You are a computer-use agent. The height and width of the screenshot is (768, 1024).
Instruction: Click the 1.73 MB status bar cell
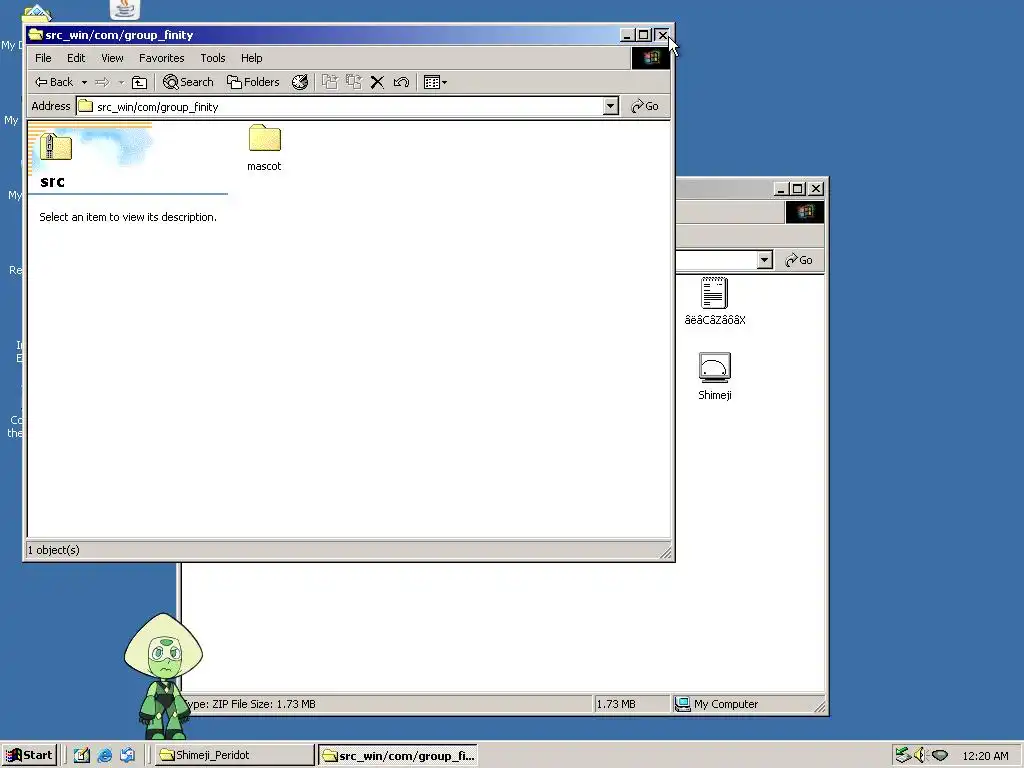[x=631, y=704]
